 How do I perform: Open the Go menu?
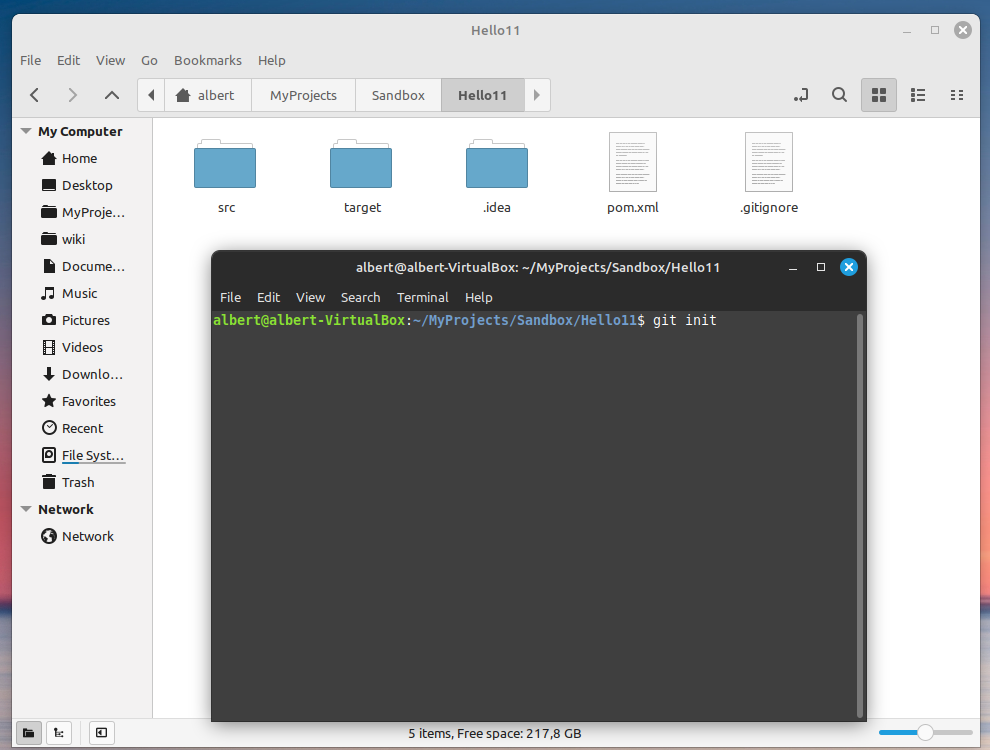[x=149, y=61]
